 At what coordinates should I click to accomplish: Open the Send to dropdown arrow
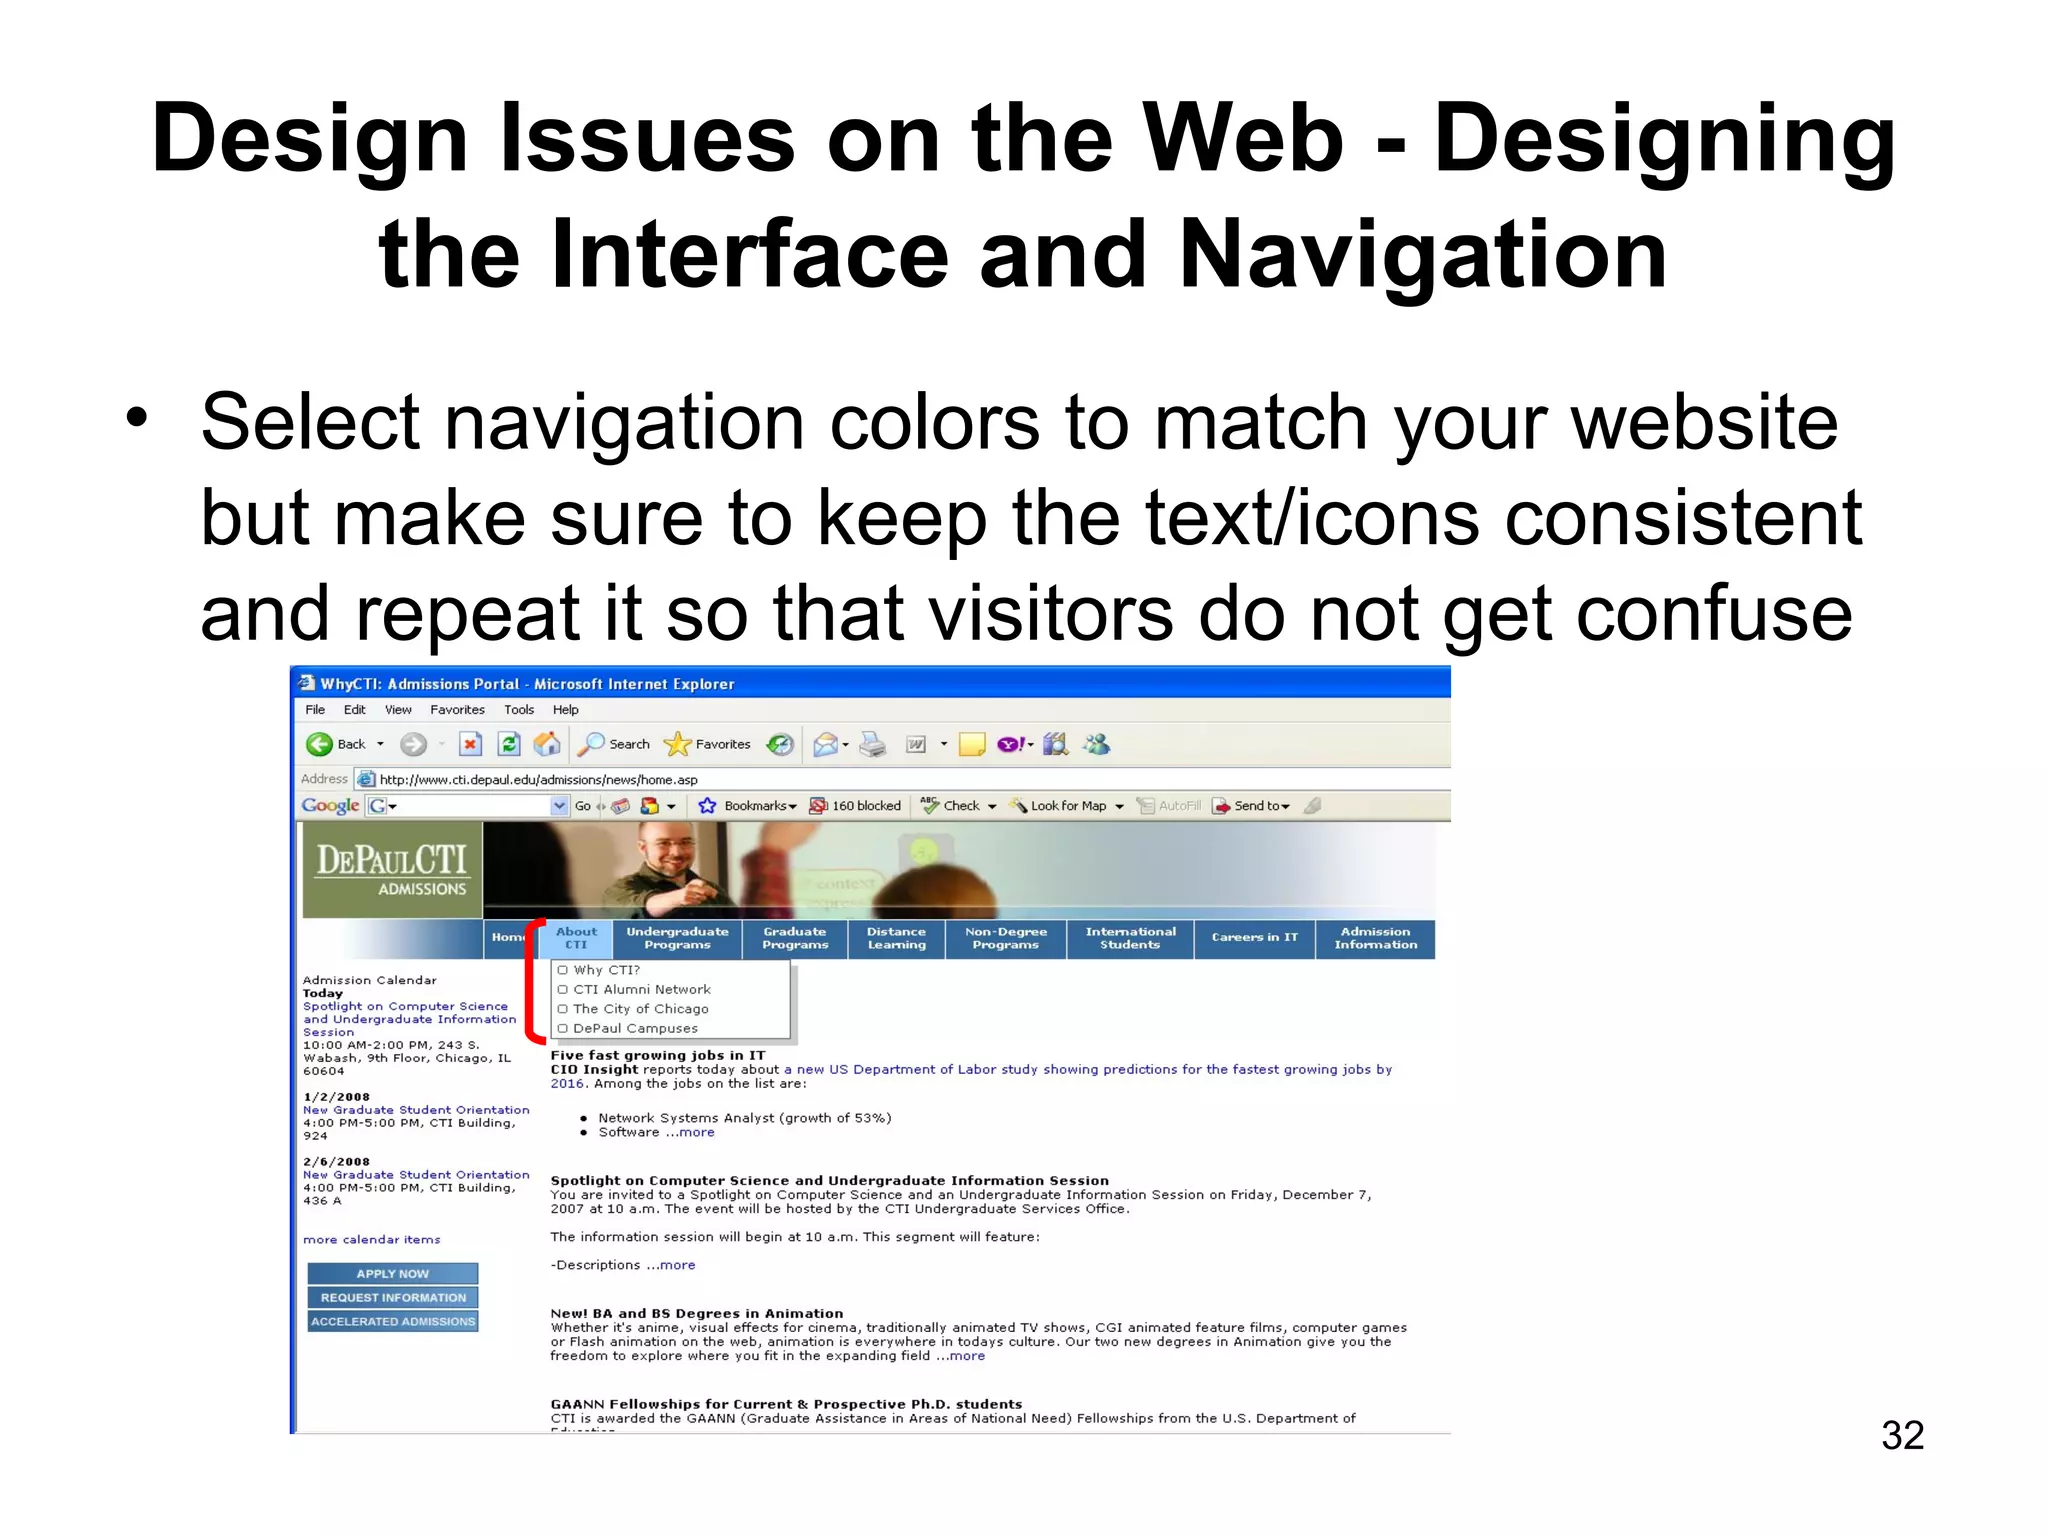tap(1285, 806)
